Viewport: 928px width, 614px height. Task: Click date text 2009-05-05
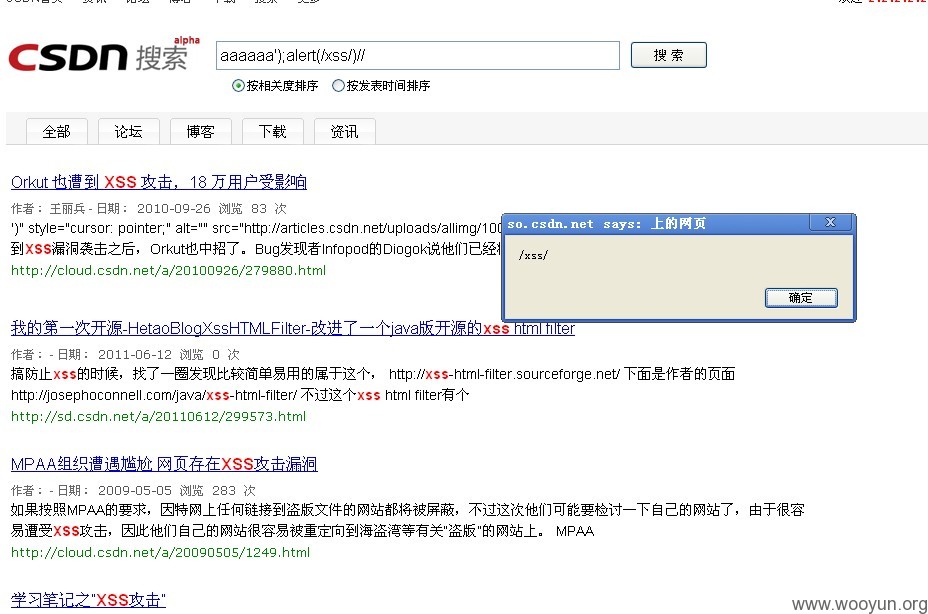[134, 491]
